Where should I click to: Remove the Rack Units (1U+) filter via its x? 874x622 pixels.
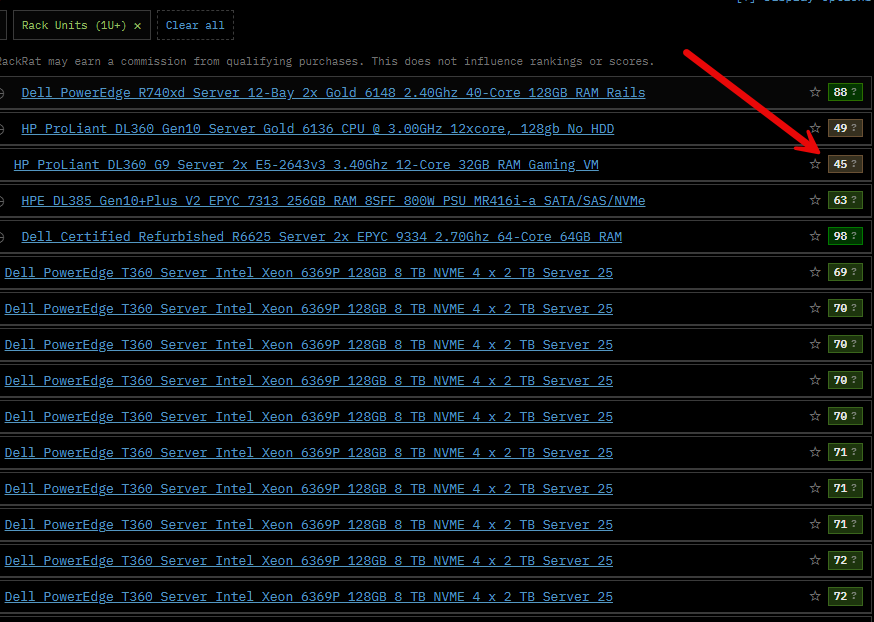click(x=137, y=26)
